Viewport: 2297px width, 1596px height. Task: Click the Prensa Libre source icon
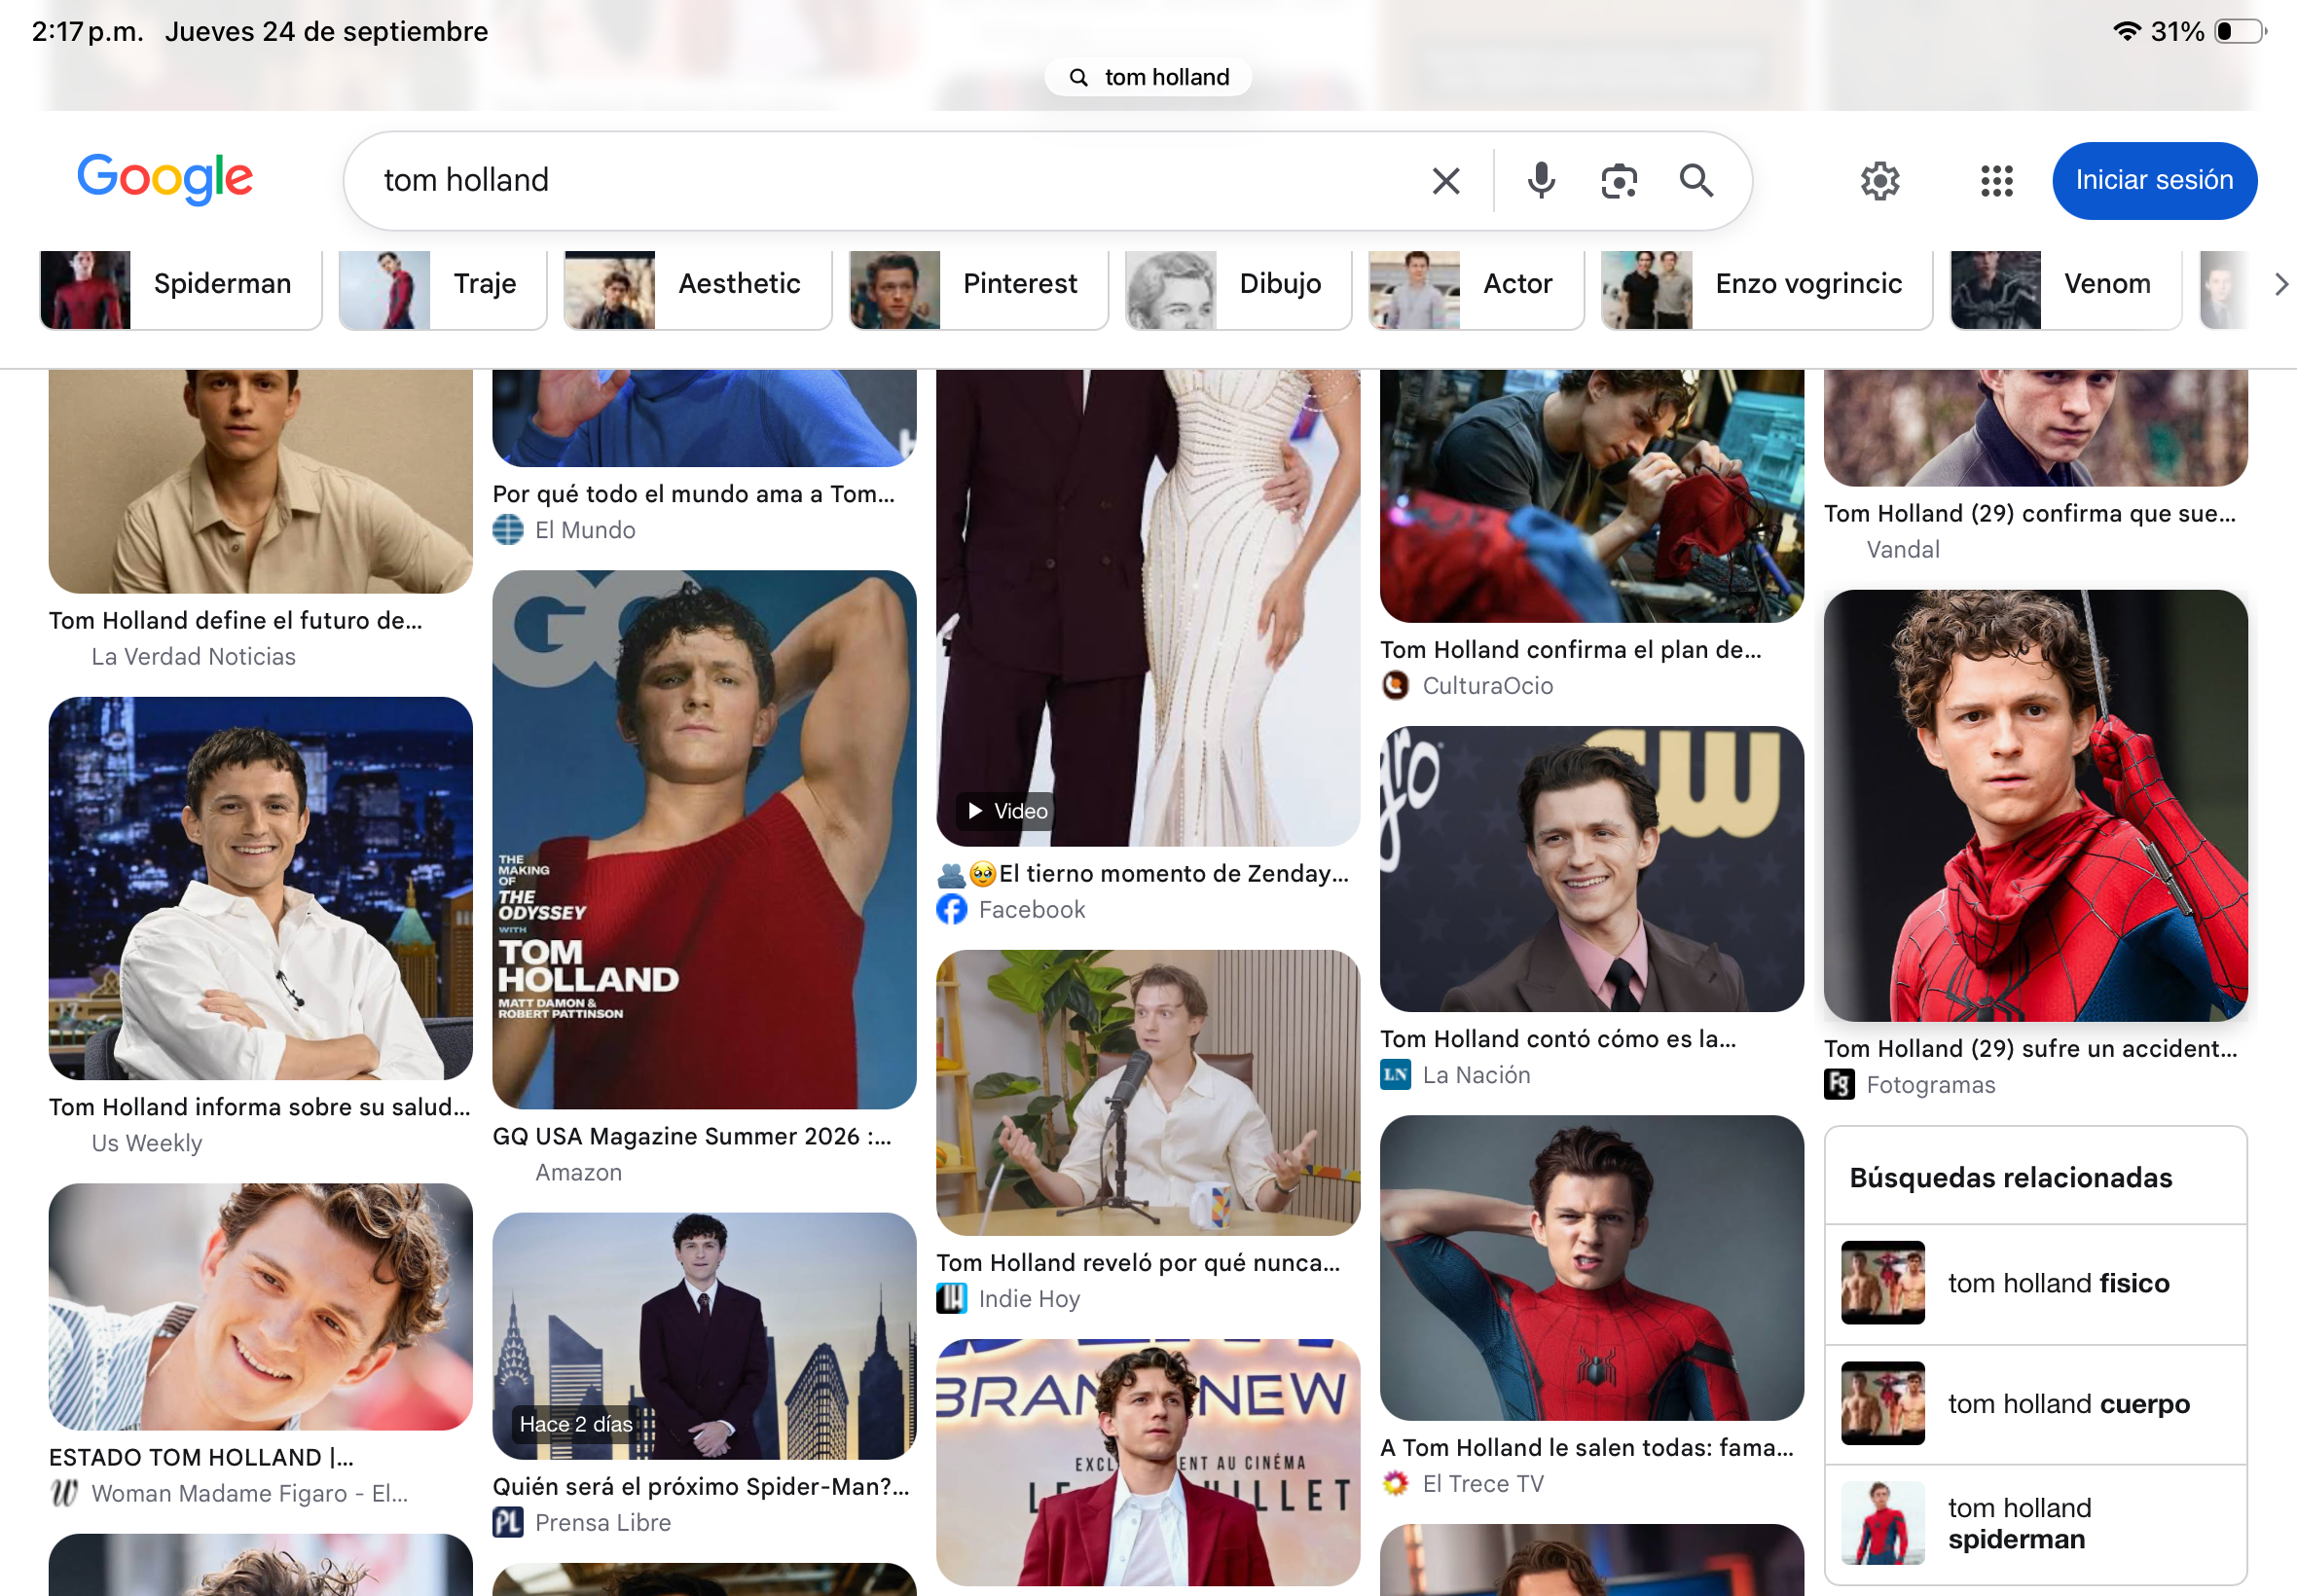508,1523
